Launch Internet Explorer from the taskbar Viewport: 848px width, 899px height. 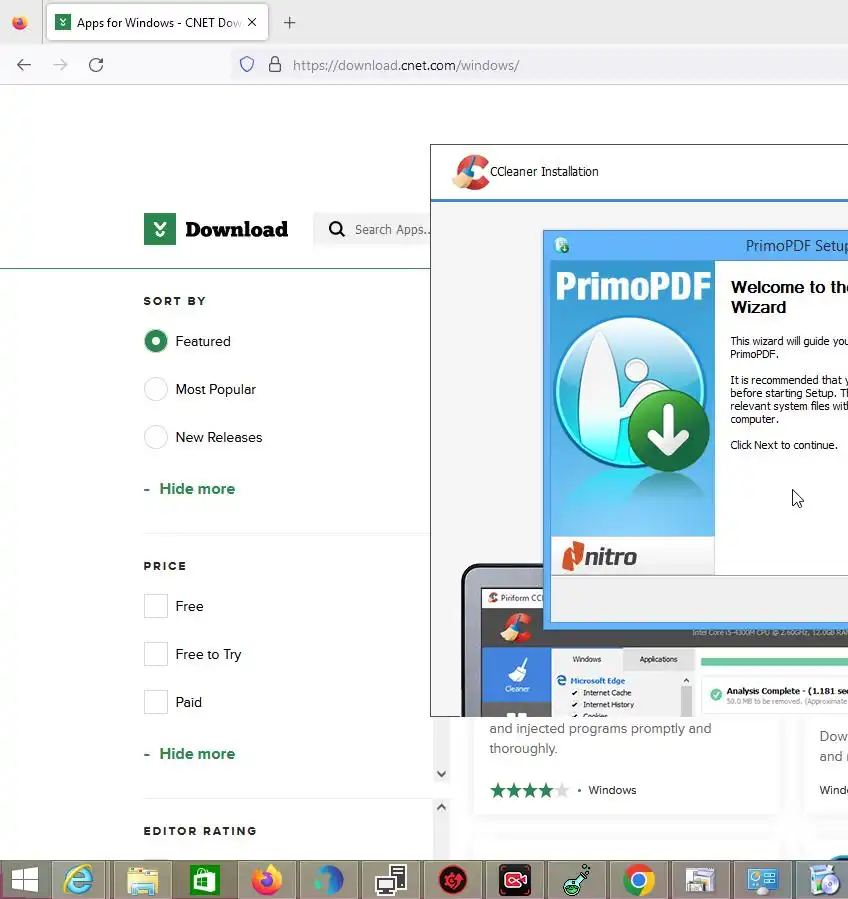79,880
